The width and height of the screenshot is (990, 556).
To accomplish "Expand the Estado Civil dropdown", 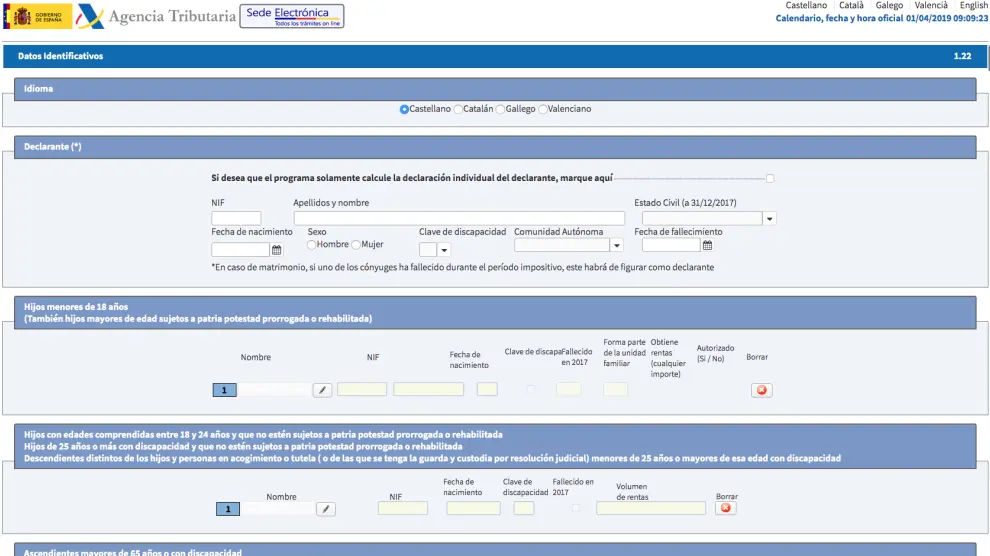I will 769,219.
